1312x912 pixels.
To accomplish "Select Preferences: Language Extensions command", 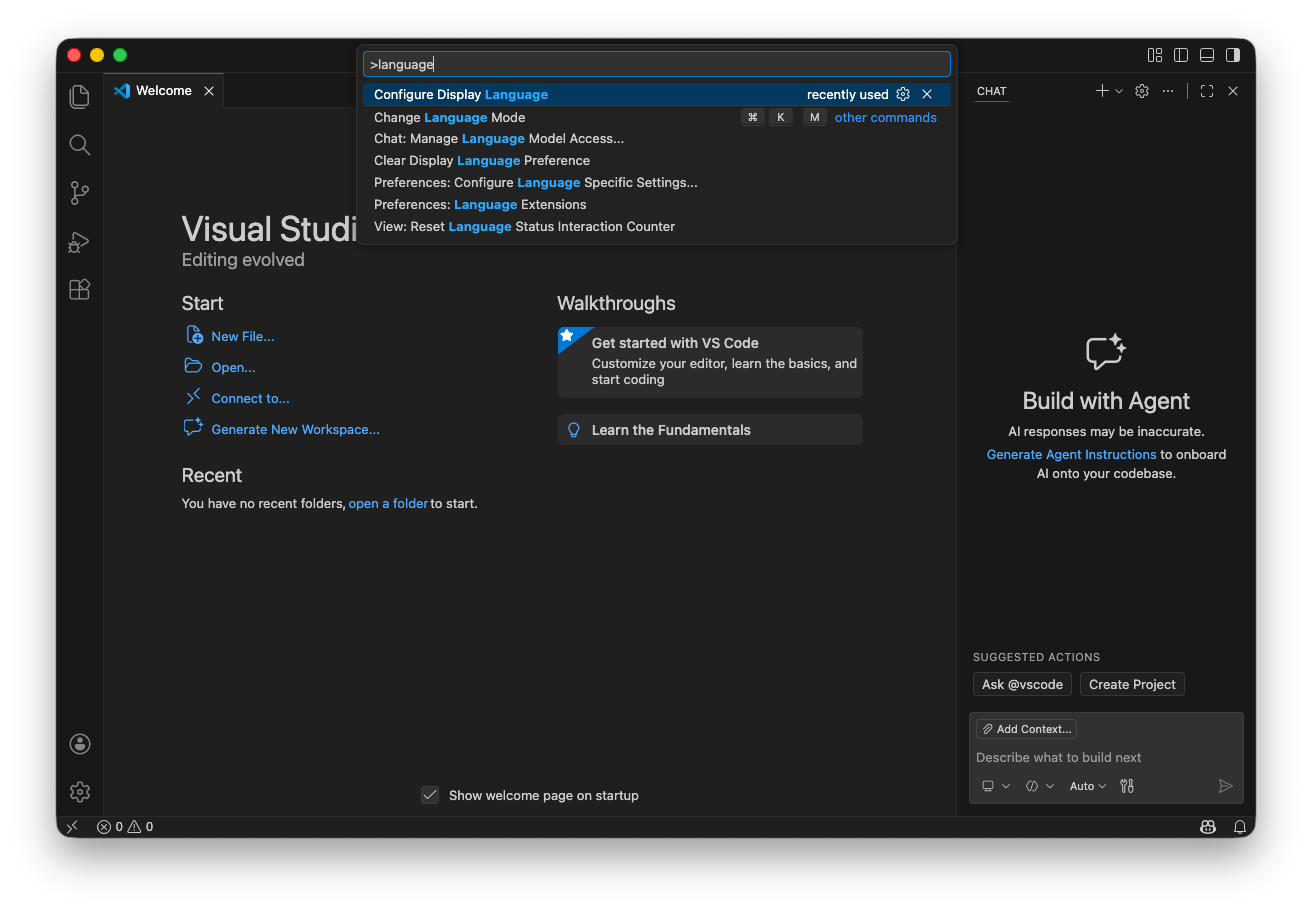I will click(656, 205).
